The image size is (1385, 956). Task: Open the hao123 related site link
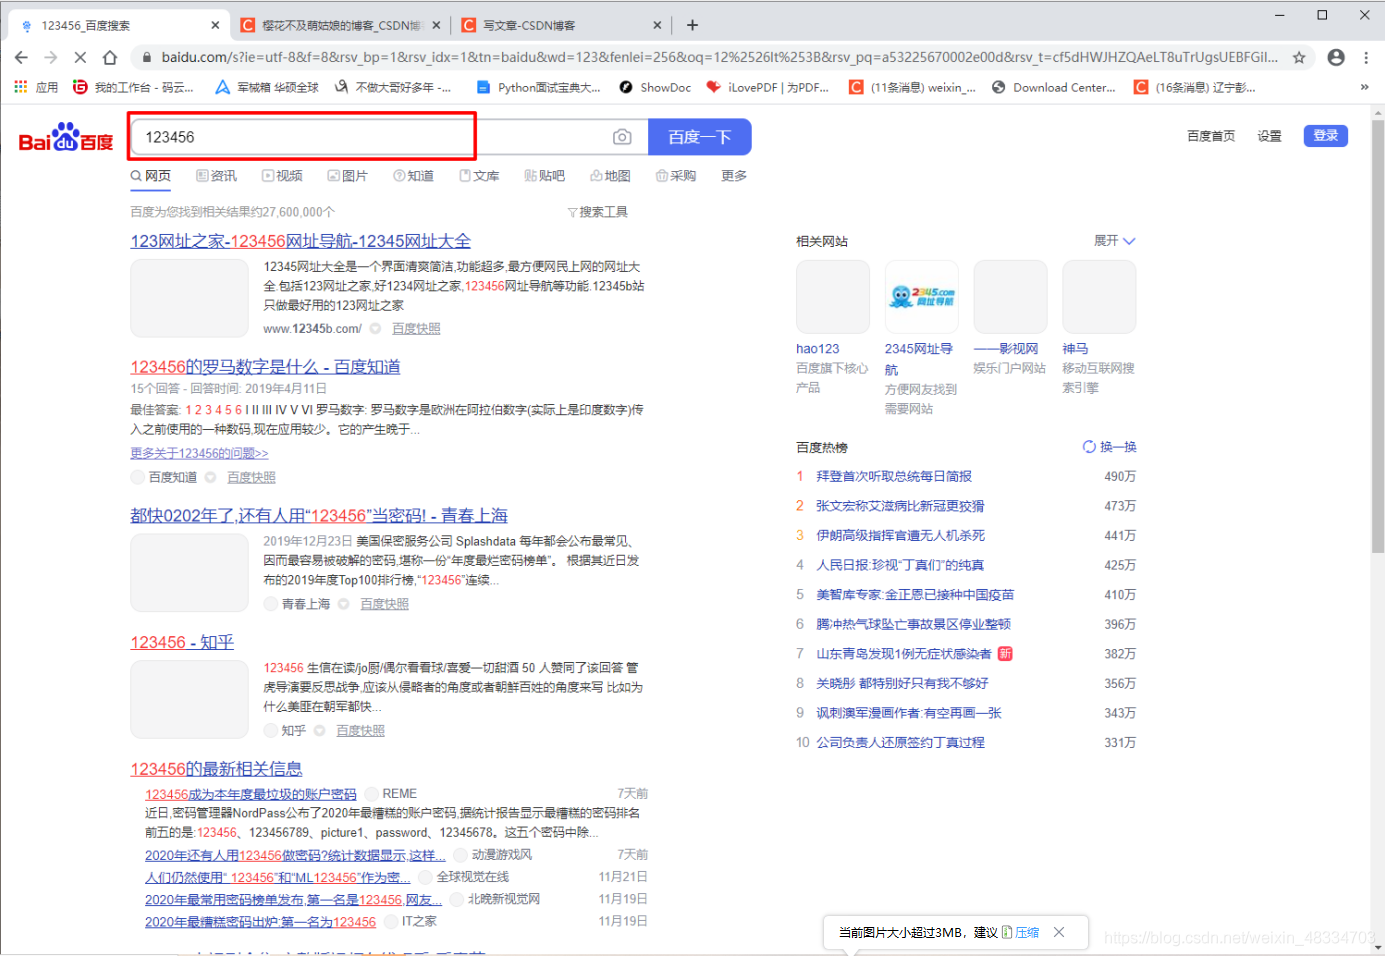818,349
